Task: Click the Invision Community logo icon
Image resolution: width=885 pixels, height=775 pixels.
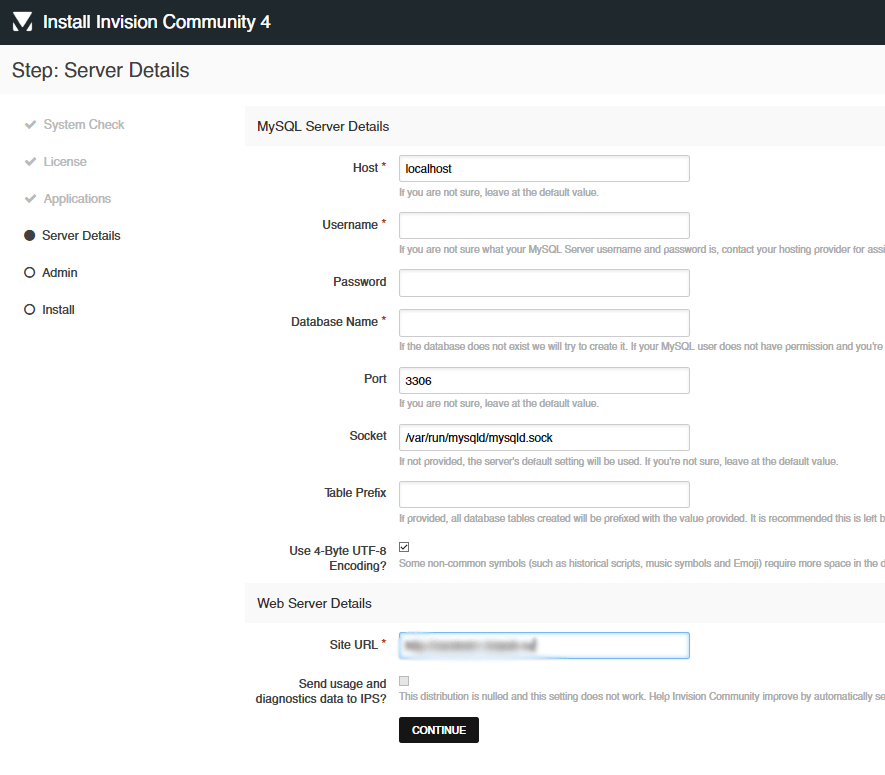Action: 23,22
